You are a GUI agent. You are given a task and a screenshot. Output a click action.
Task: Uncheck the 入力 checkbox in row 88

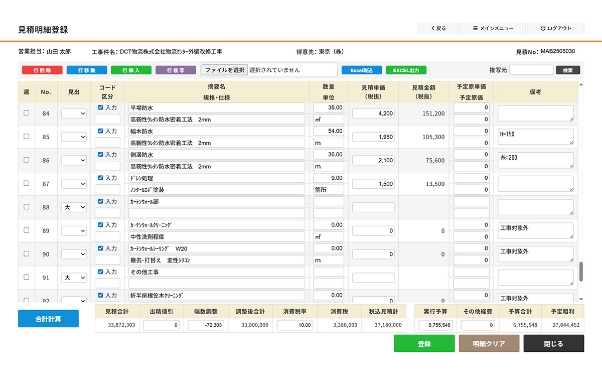pos(101,201)
